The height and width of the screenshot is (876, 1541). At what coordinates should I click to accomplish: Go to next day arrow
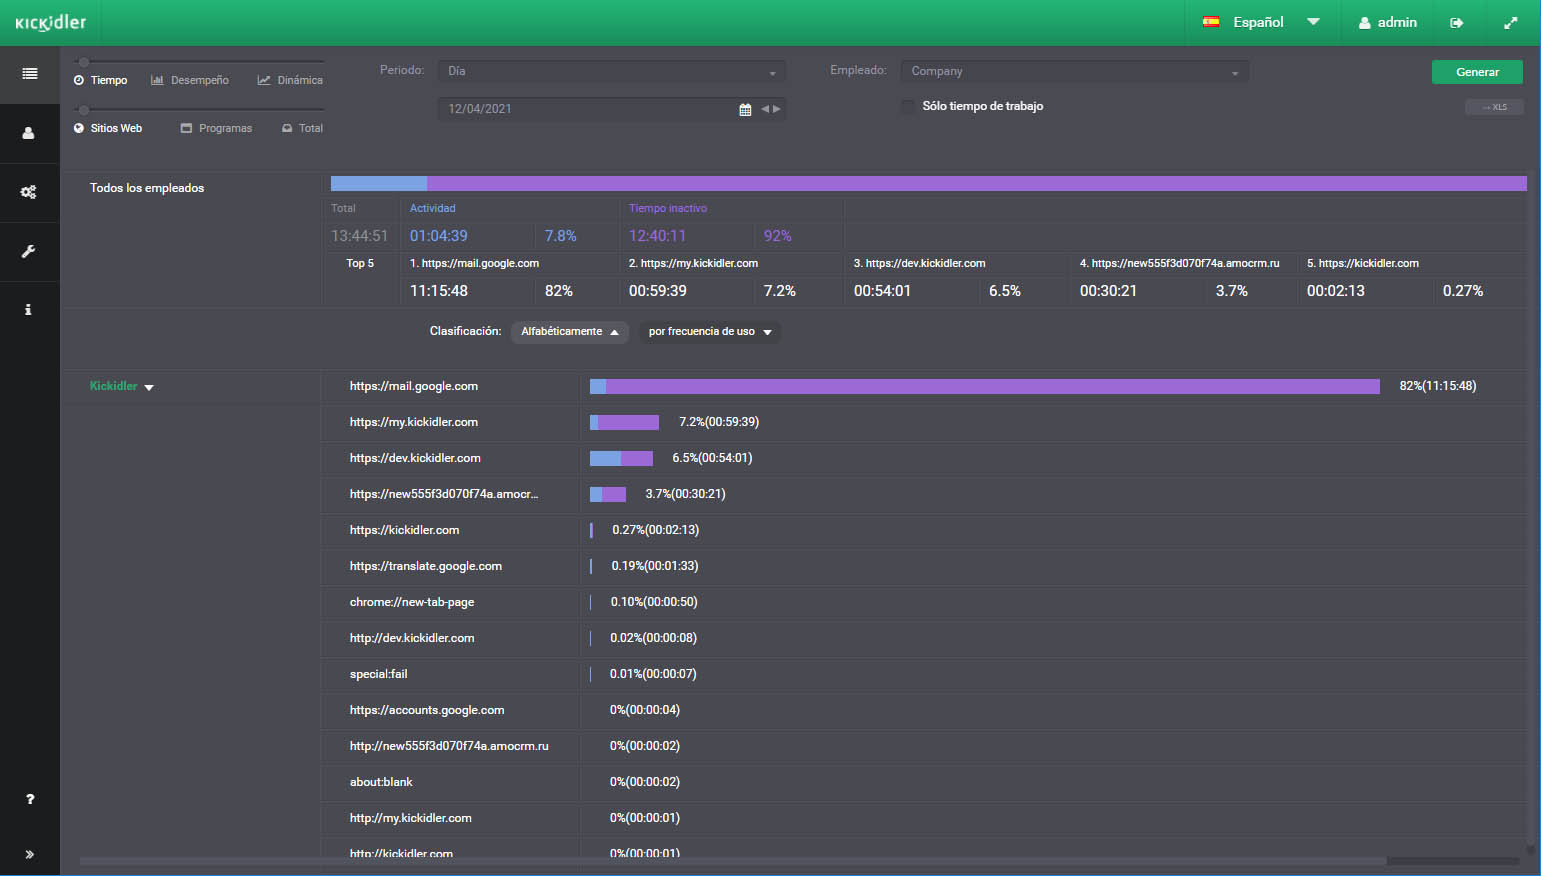point(777,109)
